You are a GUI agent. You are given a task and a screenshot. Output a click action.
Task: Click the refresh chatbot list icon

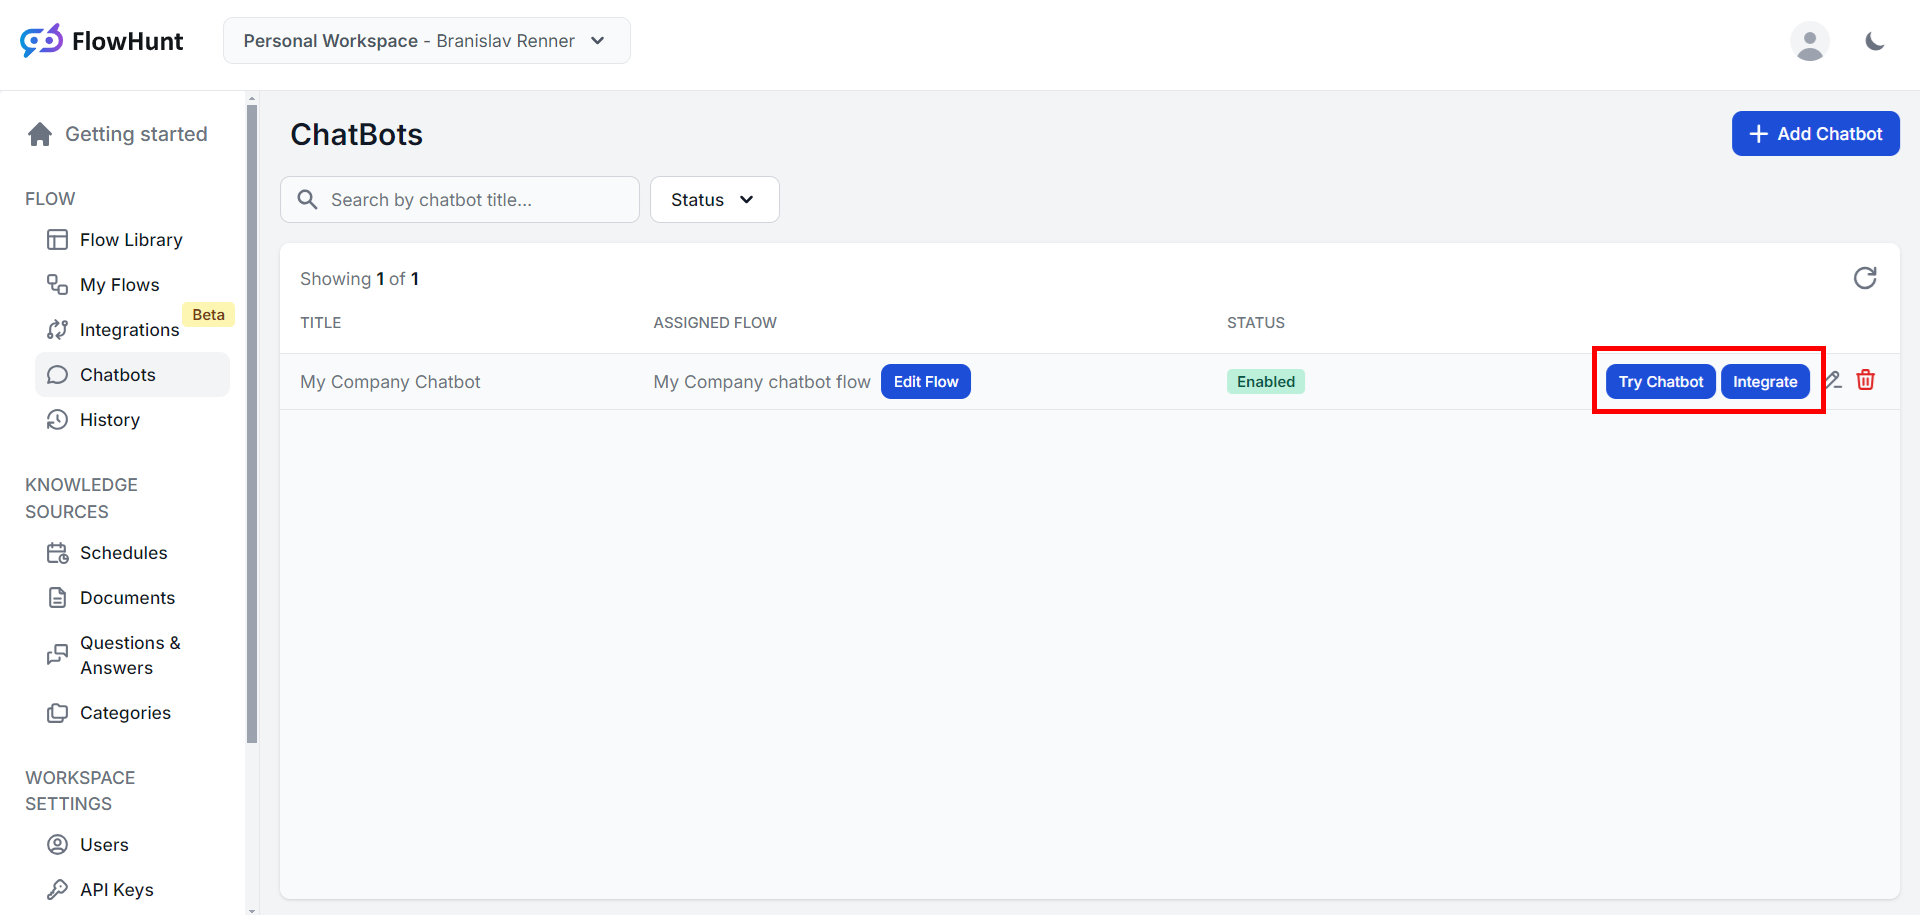[1864, 278]
